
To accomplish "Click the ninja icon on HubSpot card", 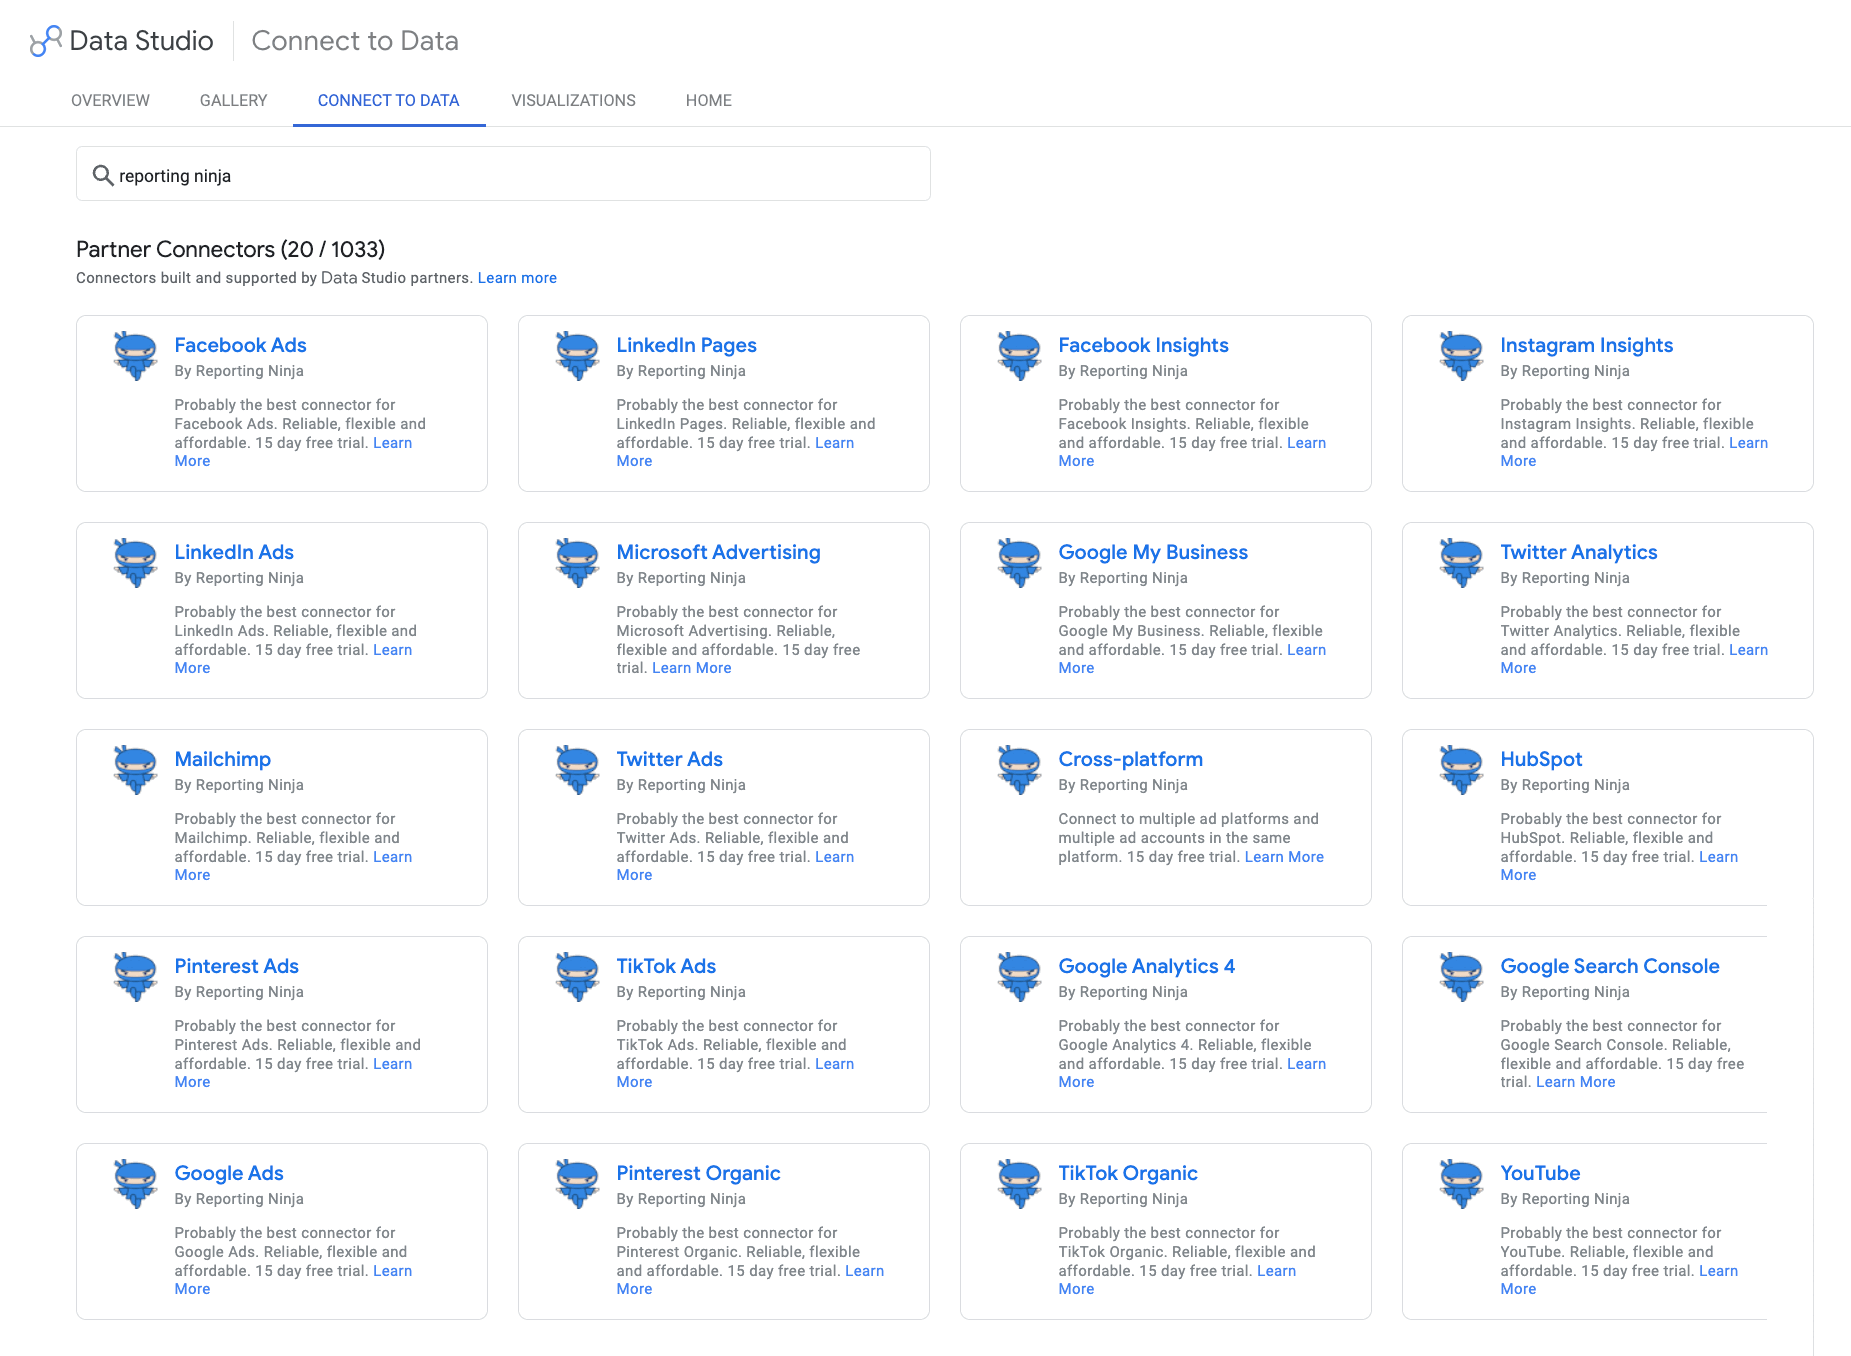I will click(x=1461, y=769).
